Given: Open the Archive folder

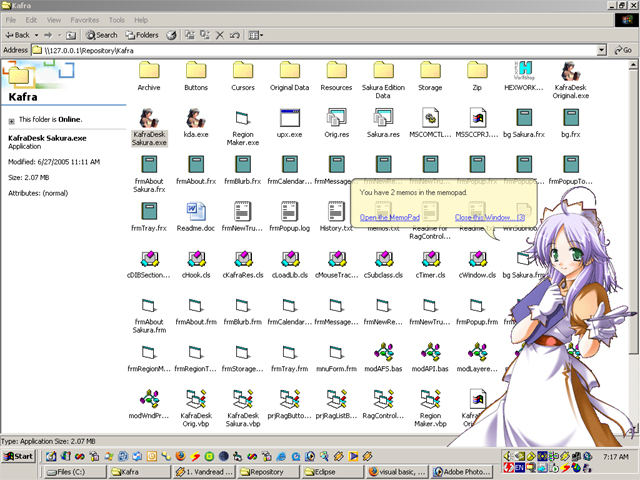Looking at the screenshot, I should 149,70.
